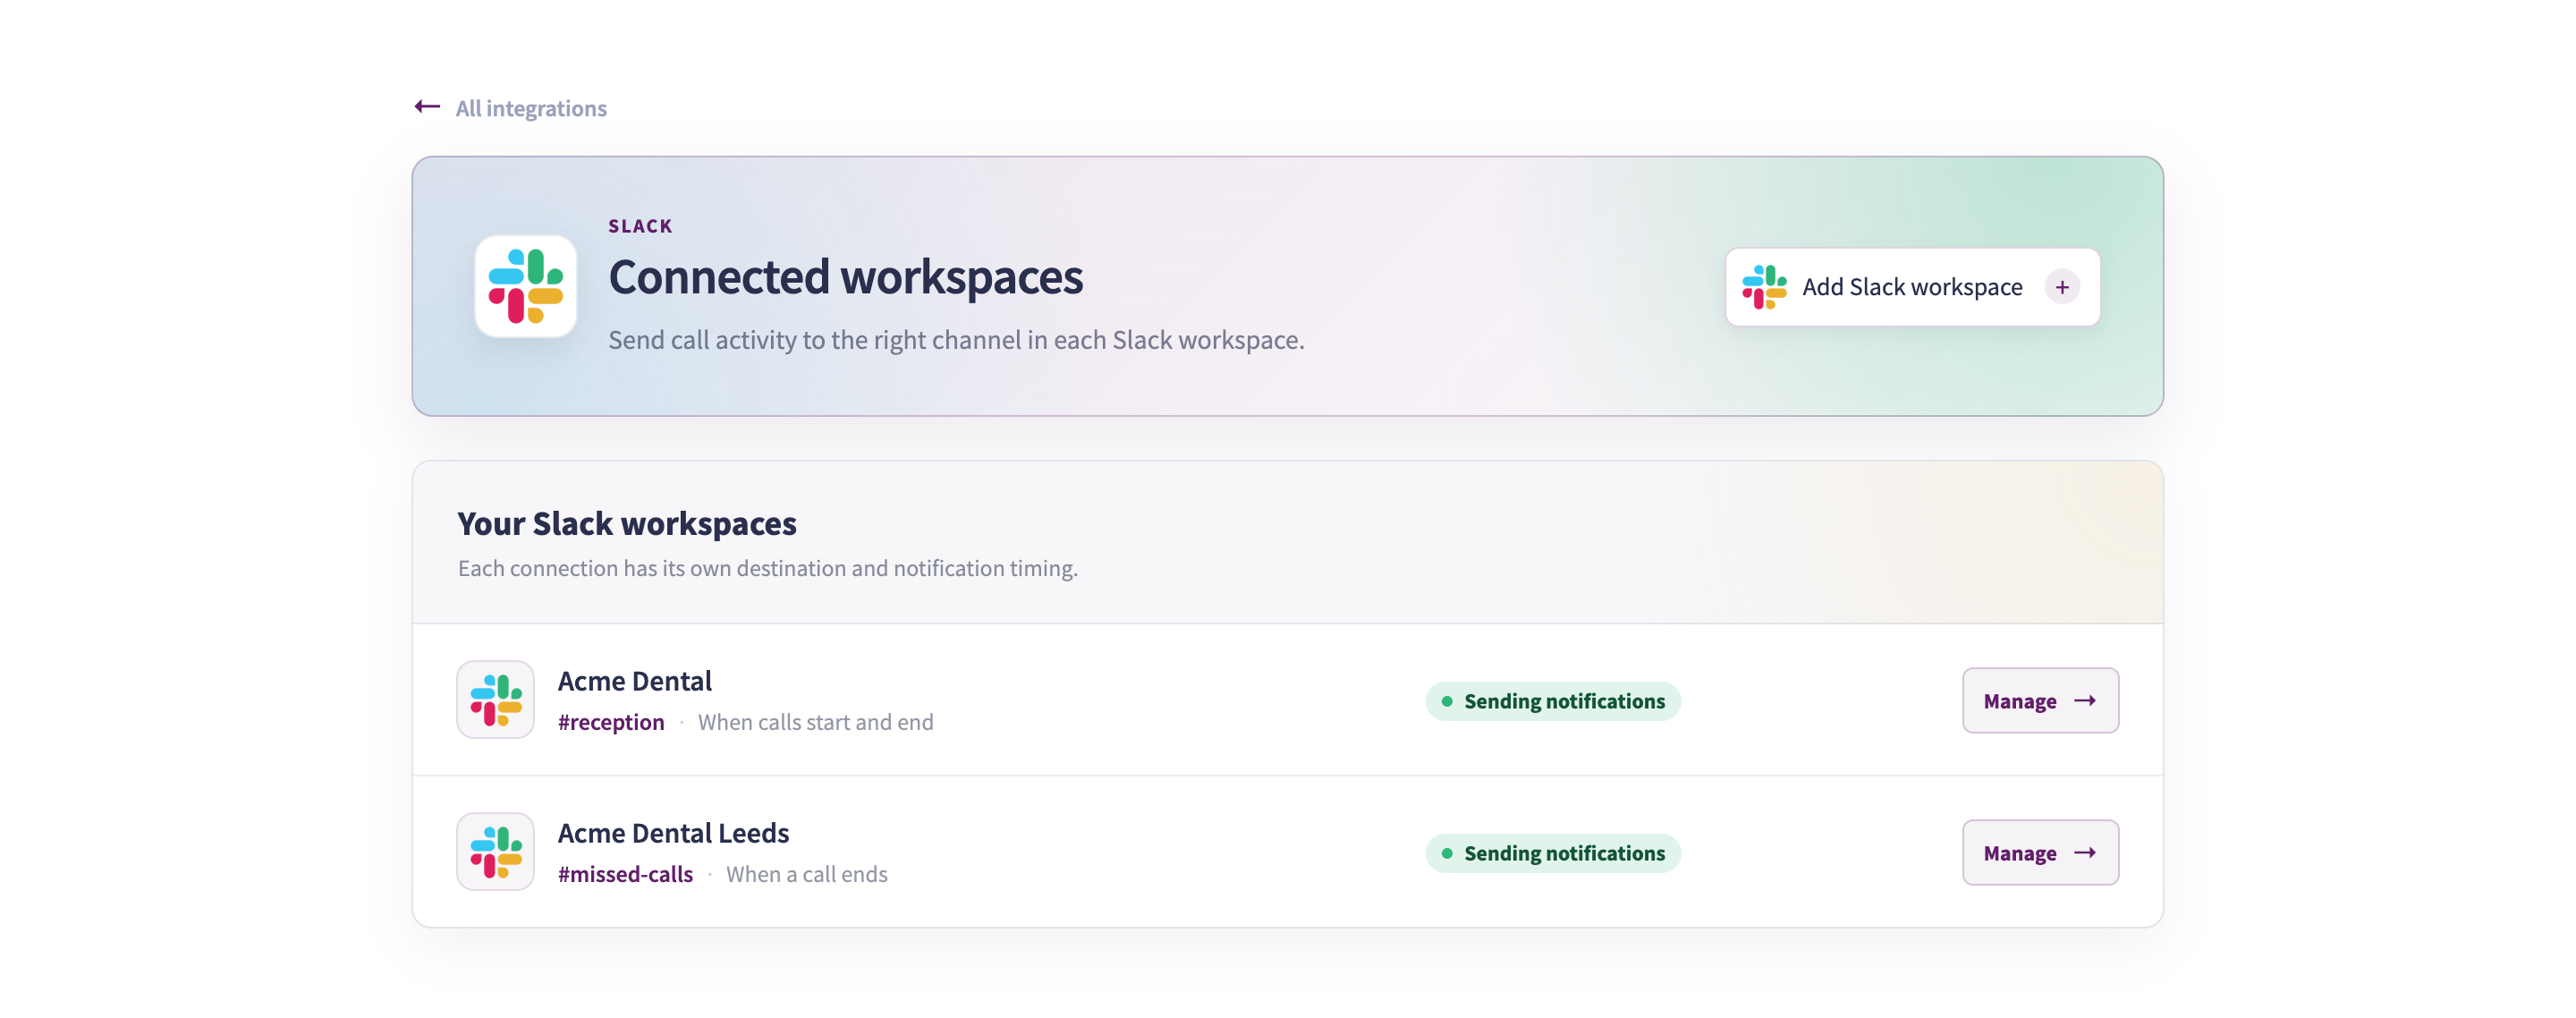Viewport: 2576px width, 1018px height.
Task: Click the Acme Dental row Slack icon
Action: [496, 700]
